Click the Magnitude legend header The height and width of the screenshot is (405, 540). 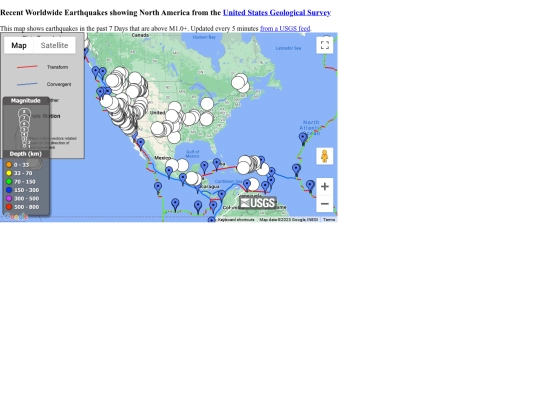click(x=26, y=101)
